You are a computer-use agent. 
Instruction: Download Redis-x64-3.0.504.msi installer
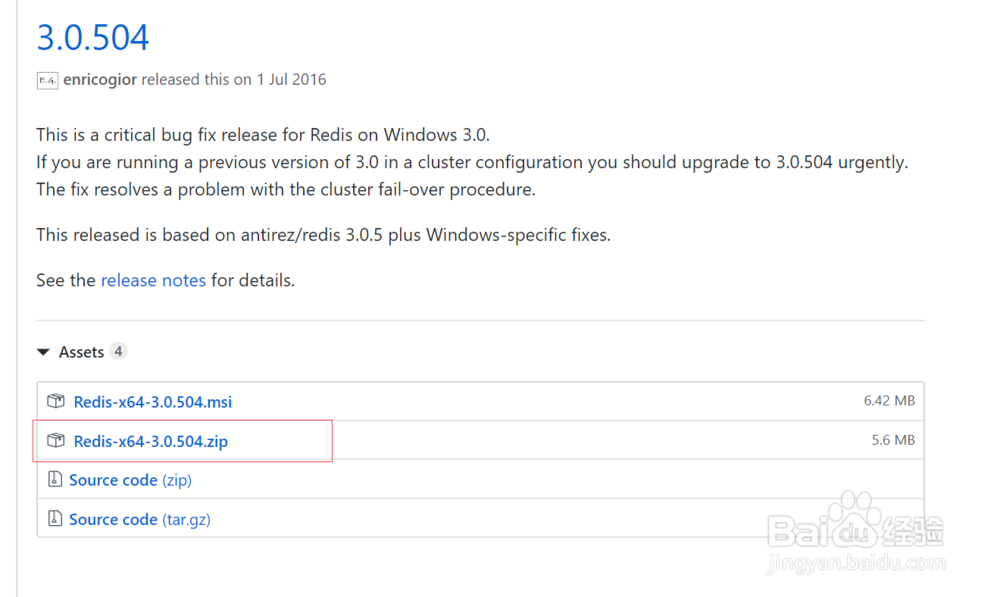point(152,402)
